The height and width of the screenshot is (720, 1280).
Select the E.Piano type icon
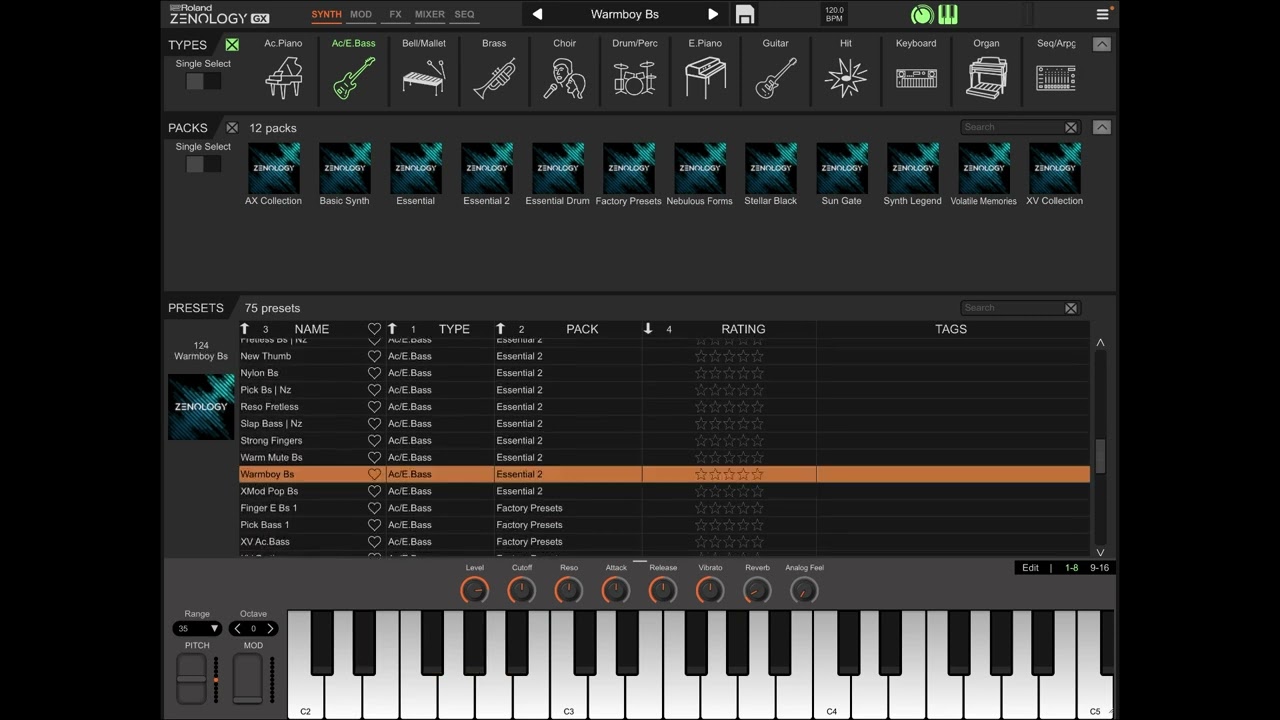click(705, 77)
